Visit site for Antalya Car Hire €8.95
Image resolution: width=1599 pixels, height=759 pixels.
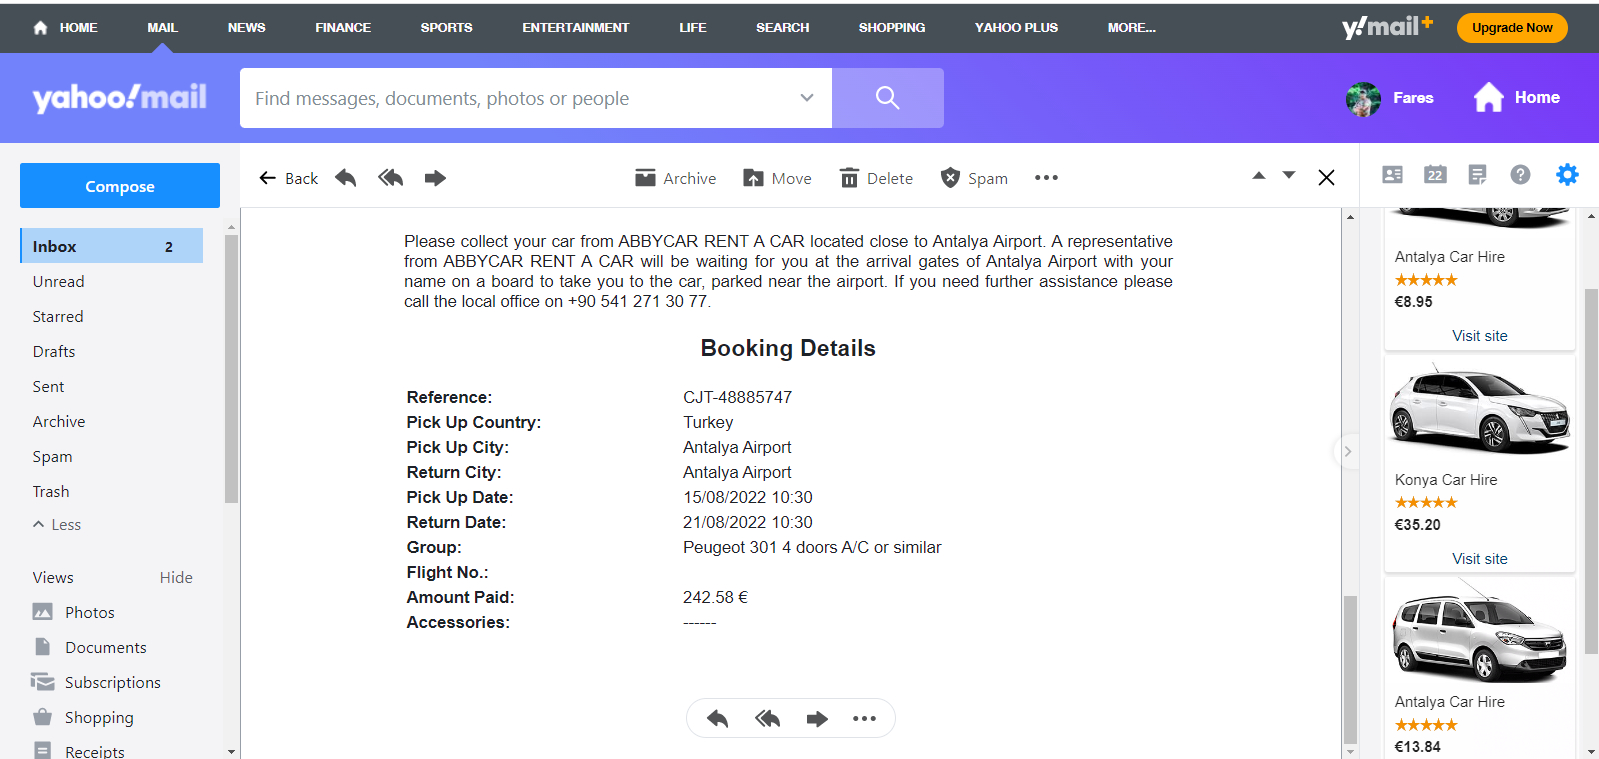point(1480,336)
